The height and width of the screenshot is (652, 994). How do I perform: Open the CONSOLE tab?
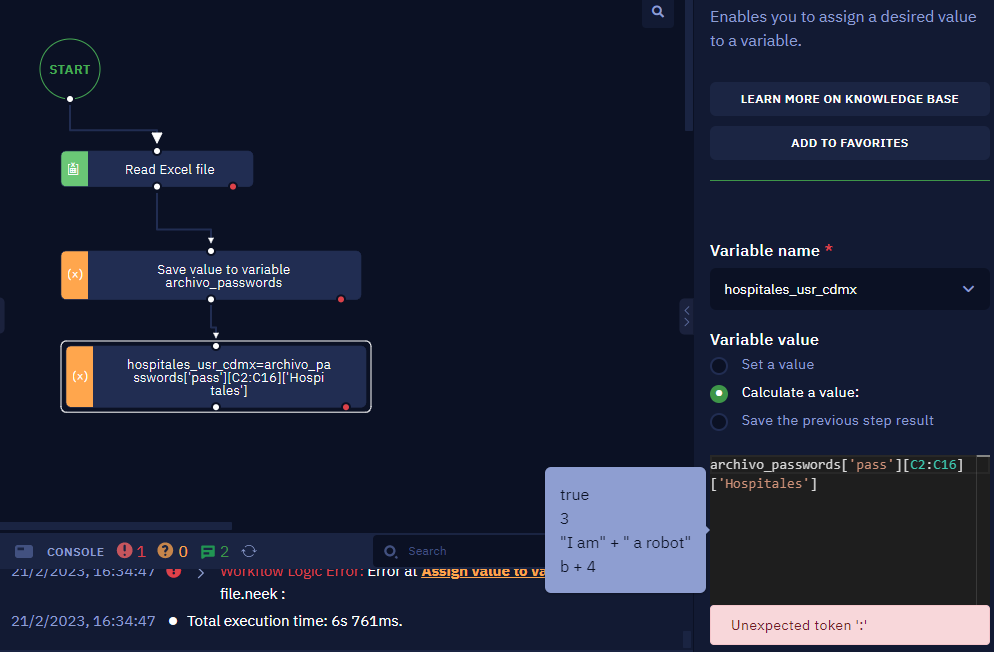(x=75, y=552)
